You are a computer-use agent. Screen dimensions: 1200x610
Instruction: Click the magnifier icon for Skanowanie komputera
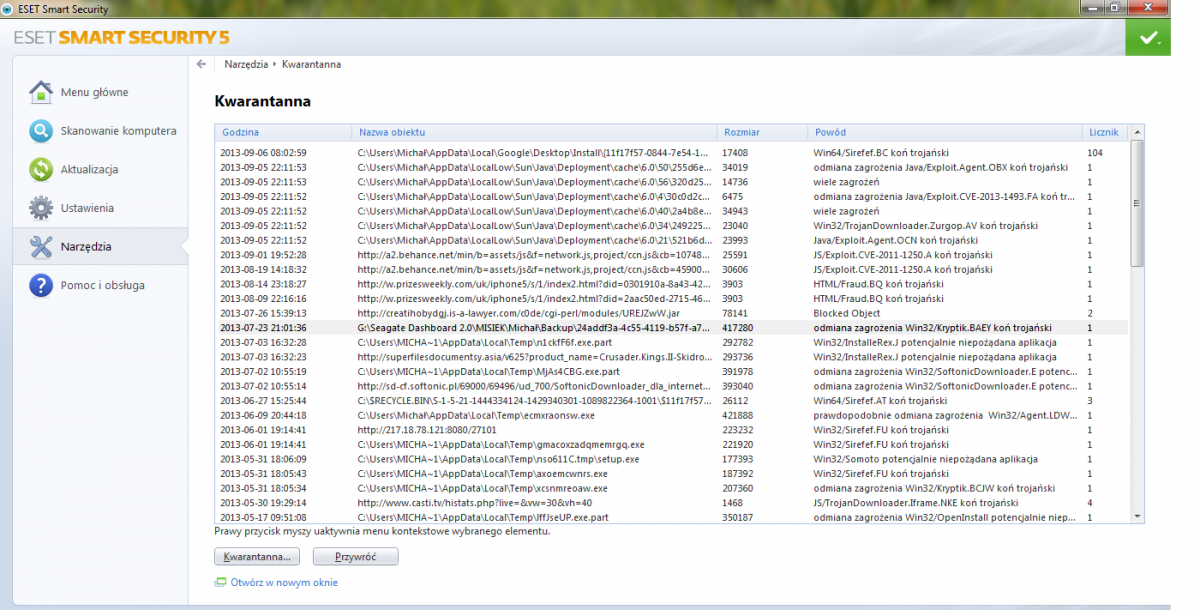41,131
